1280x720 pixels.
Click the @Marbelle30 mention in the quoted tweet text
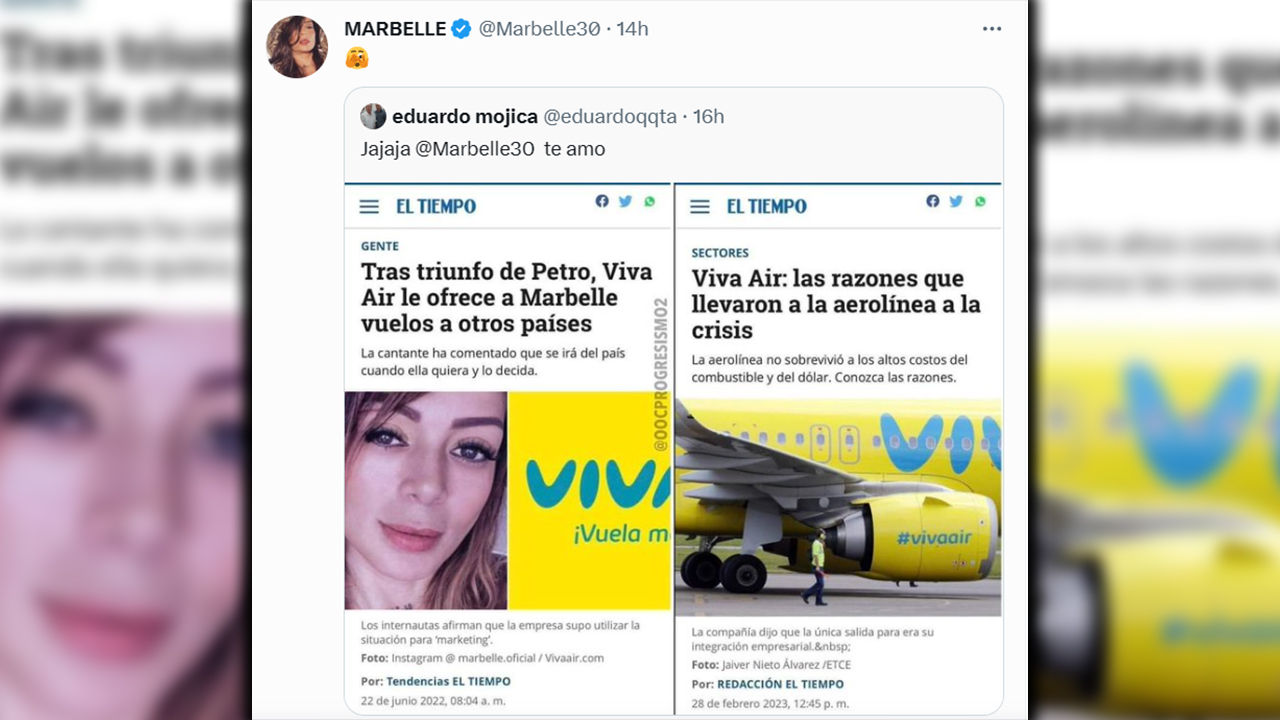point(475,149)
